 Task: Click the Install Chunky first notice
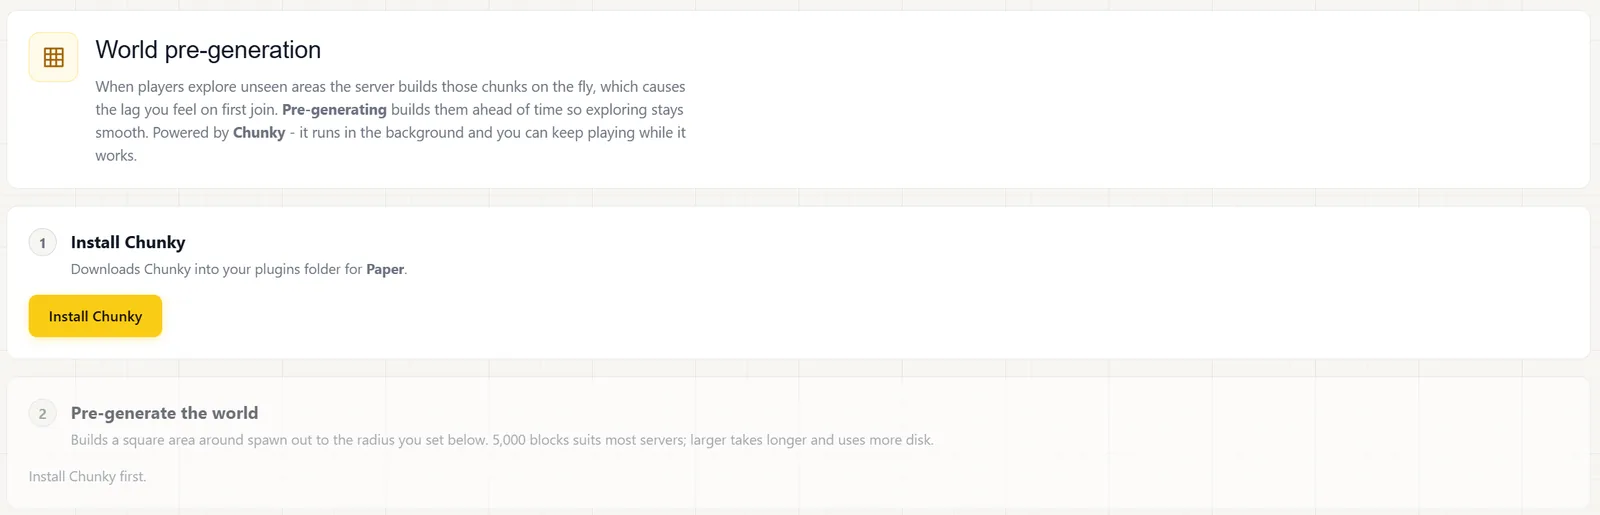click(87, 477)
